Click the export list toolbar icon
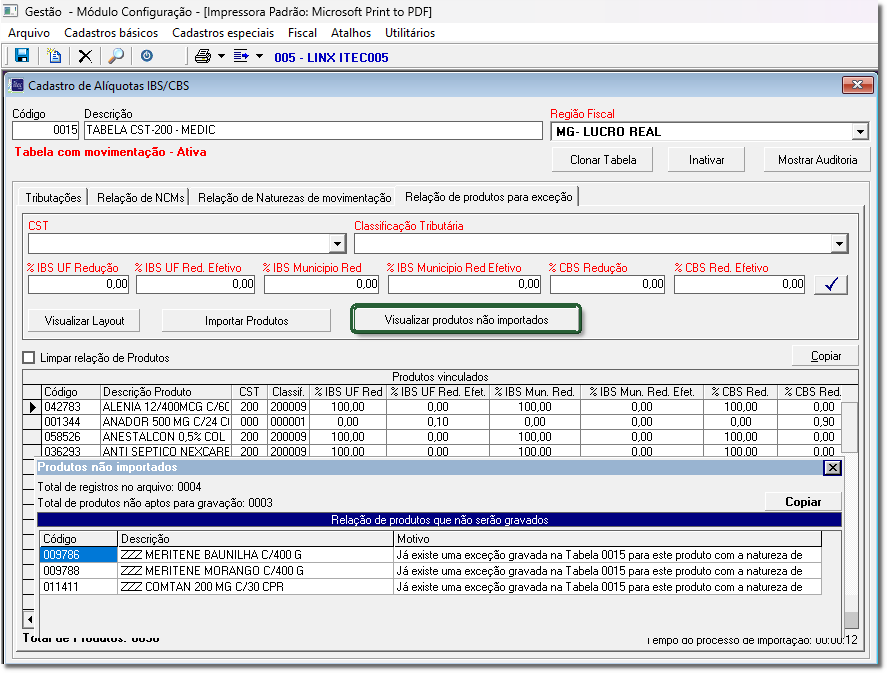The width and height of the screenshot is (887, 673). point(241,56)
